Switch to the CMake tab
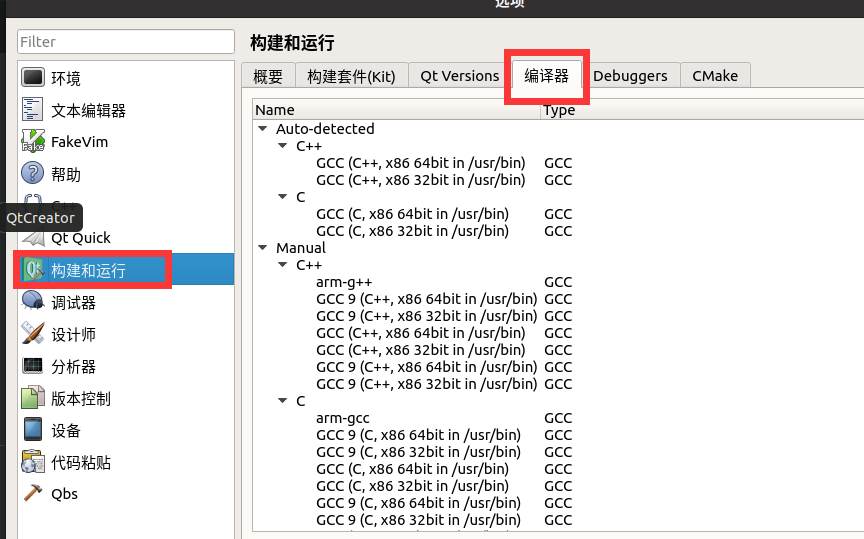Viewport: 864px width, 539px height. (715, 76)
